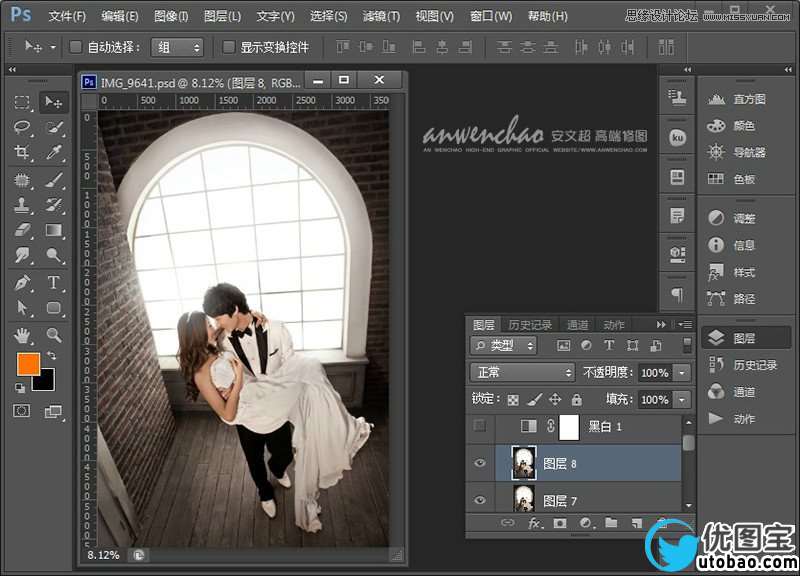Open the 类型 layer filter dropdown
This screenshot has width=800, height=576.
click(504, 346)
